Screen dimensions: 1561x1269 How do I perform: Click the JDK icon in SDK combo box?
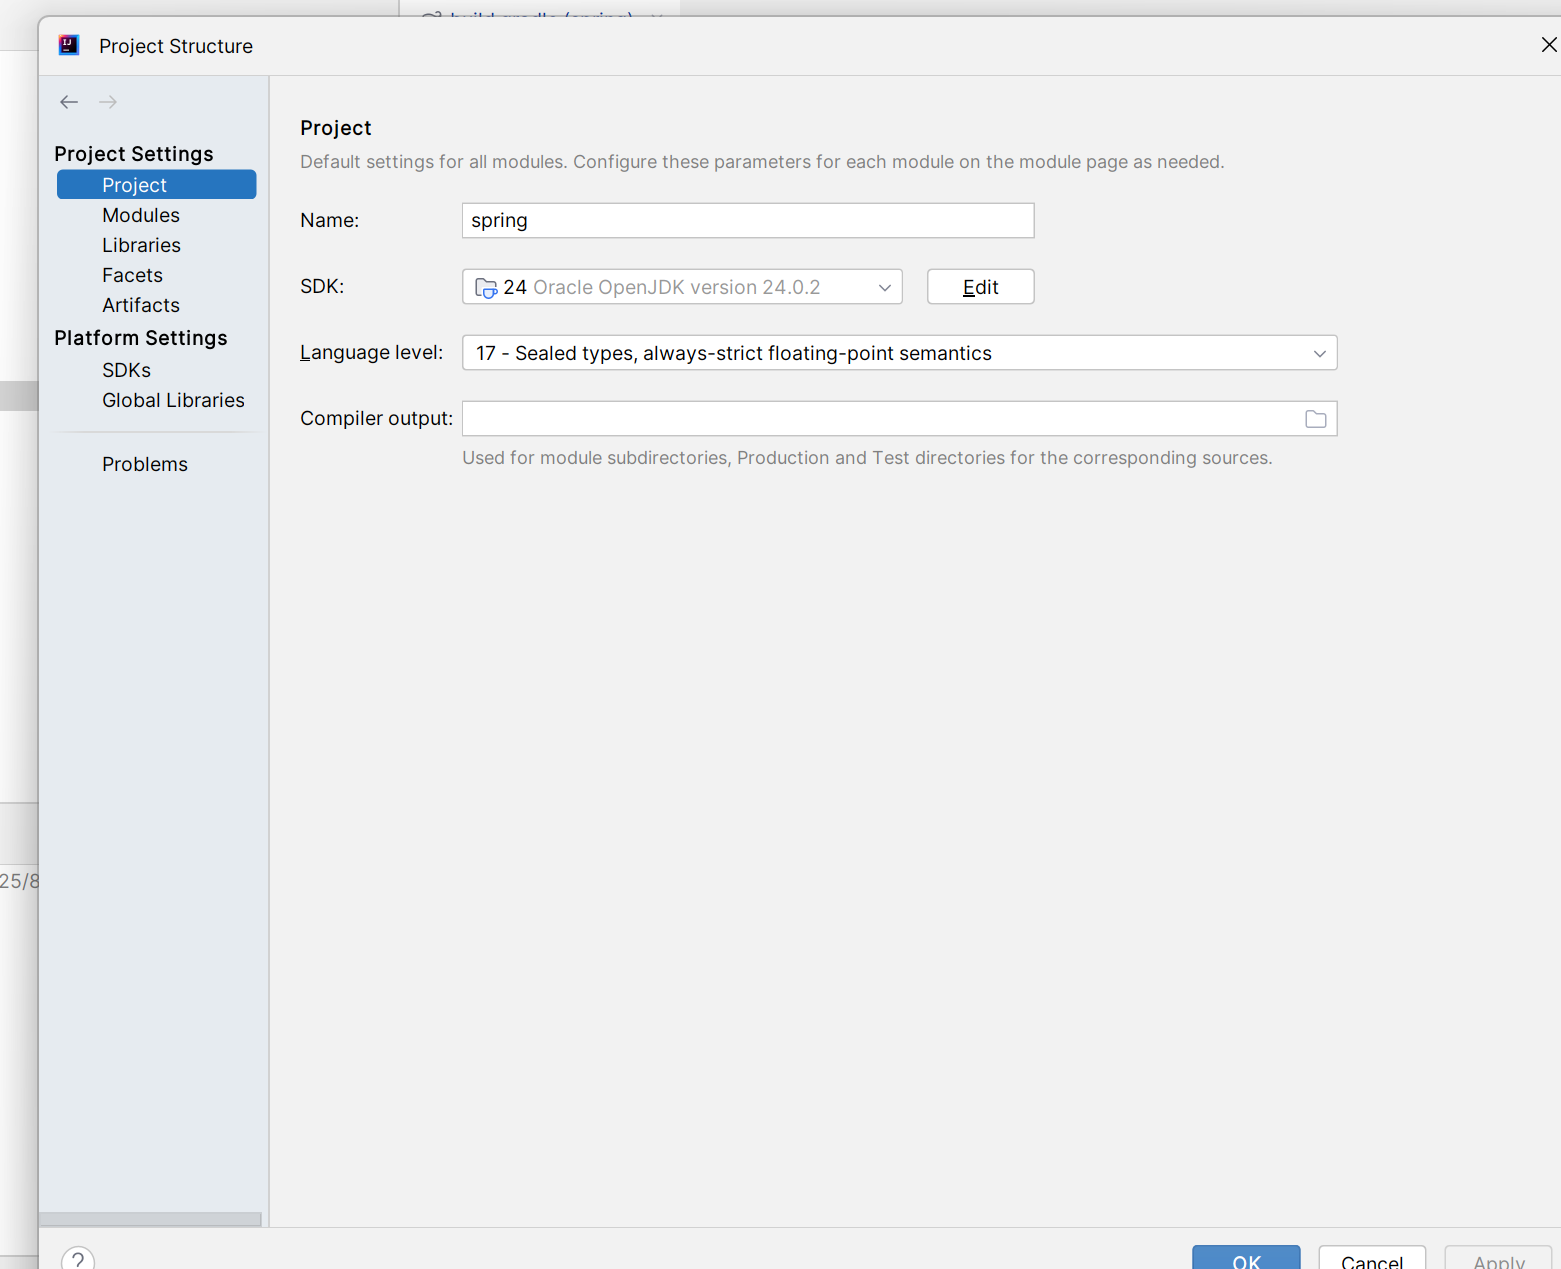(486, 288)
